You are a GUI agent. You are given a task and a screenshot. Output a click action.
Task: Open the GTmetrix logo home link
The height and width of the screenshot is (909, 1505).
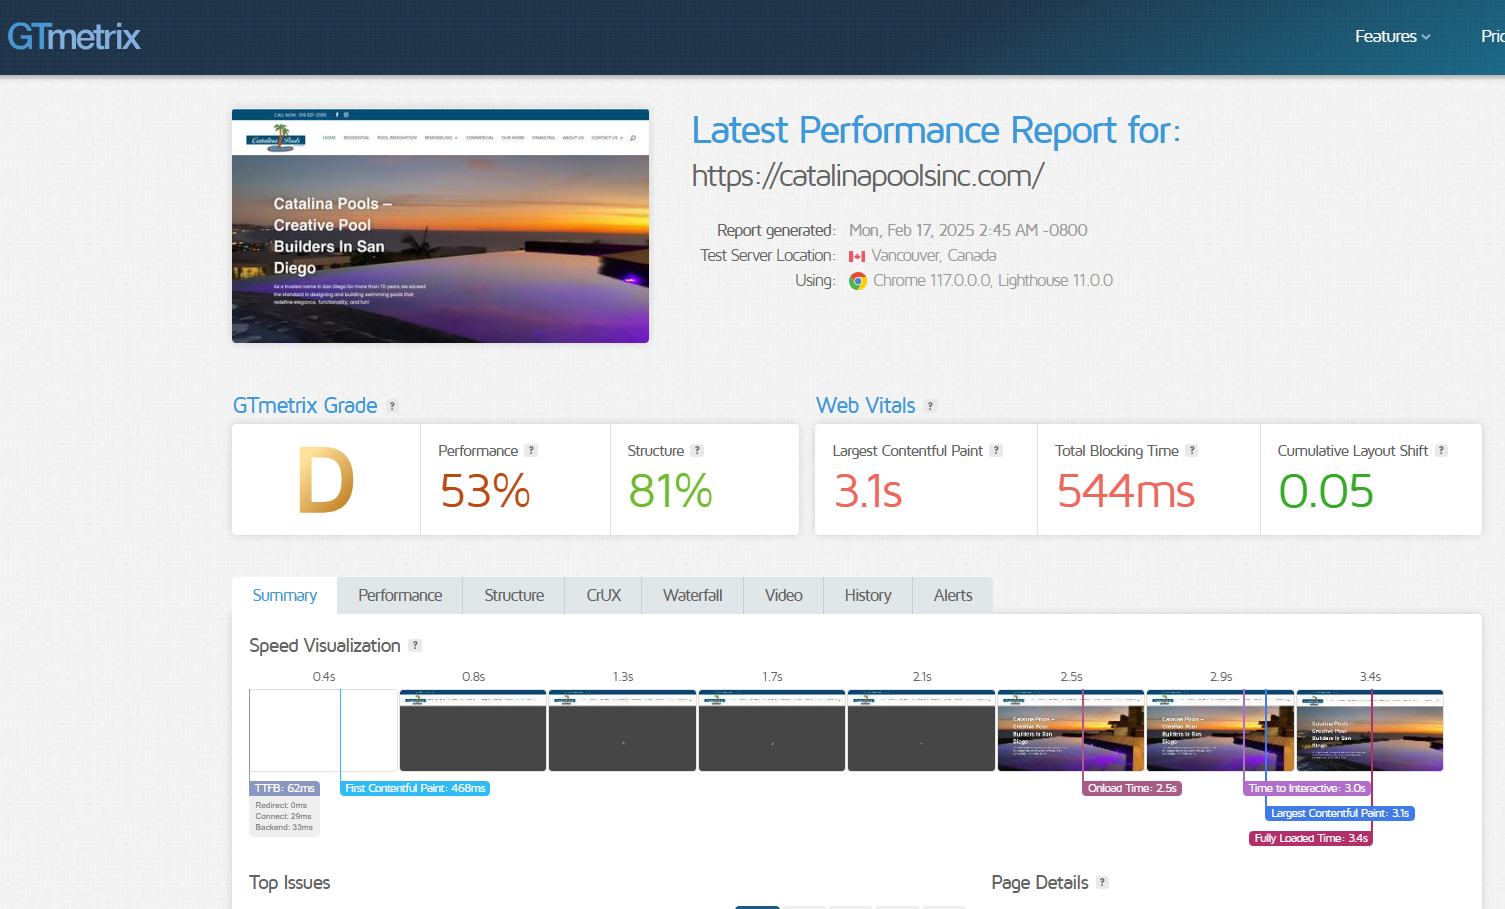point(74,37)
